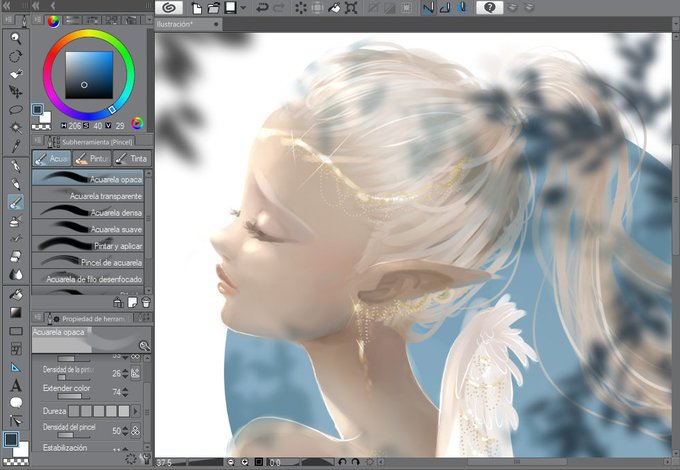680x470 pixels.
Task: Clear selection with the dotted burst icon
Action: point(301,8)
